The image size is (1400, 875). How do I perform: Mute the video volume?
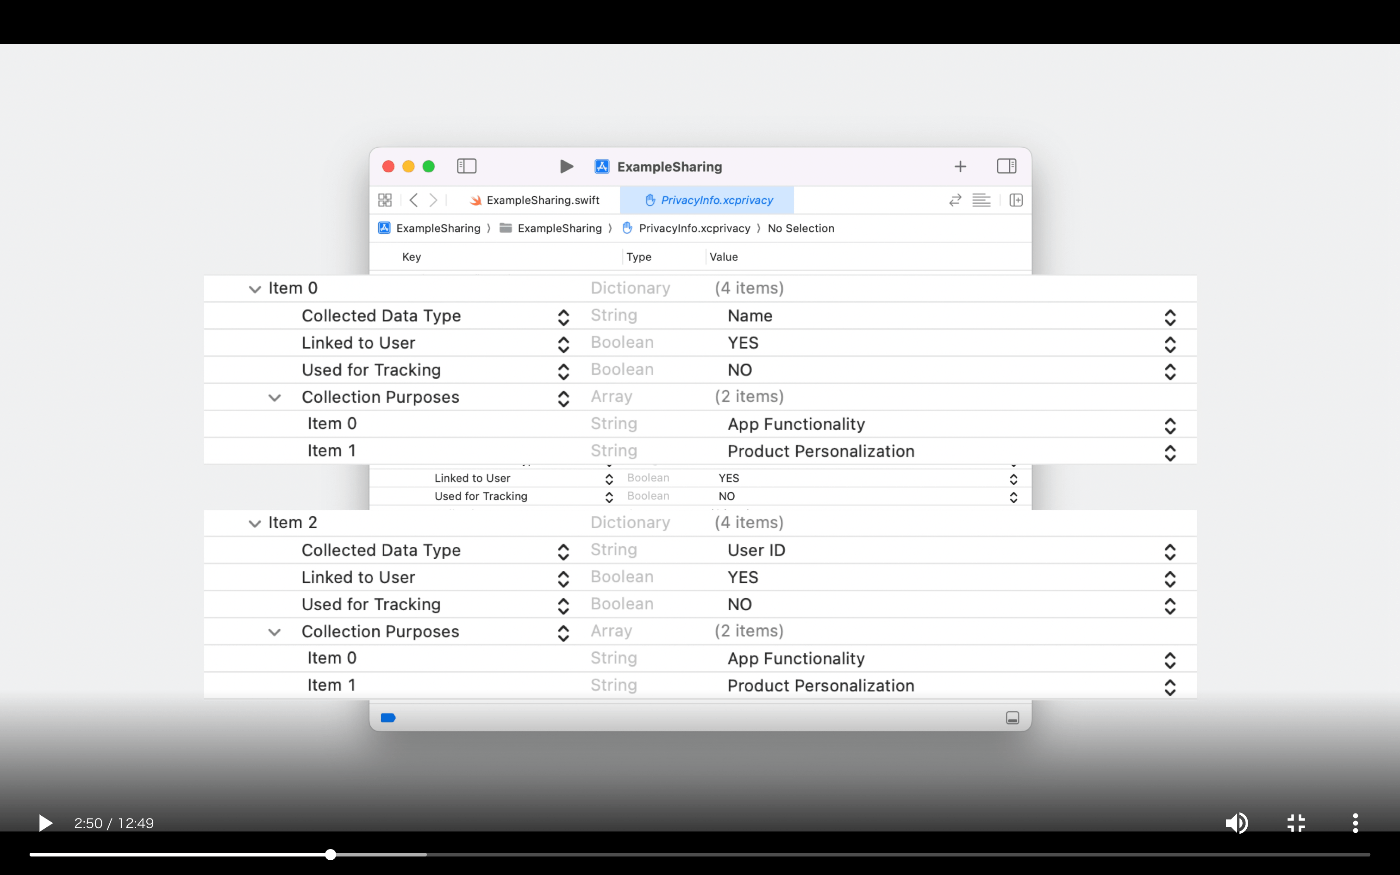1237,823
